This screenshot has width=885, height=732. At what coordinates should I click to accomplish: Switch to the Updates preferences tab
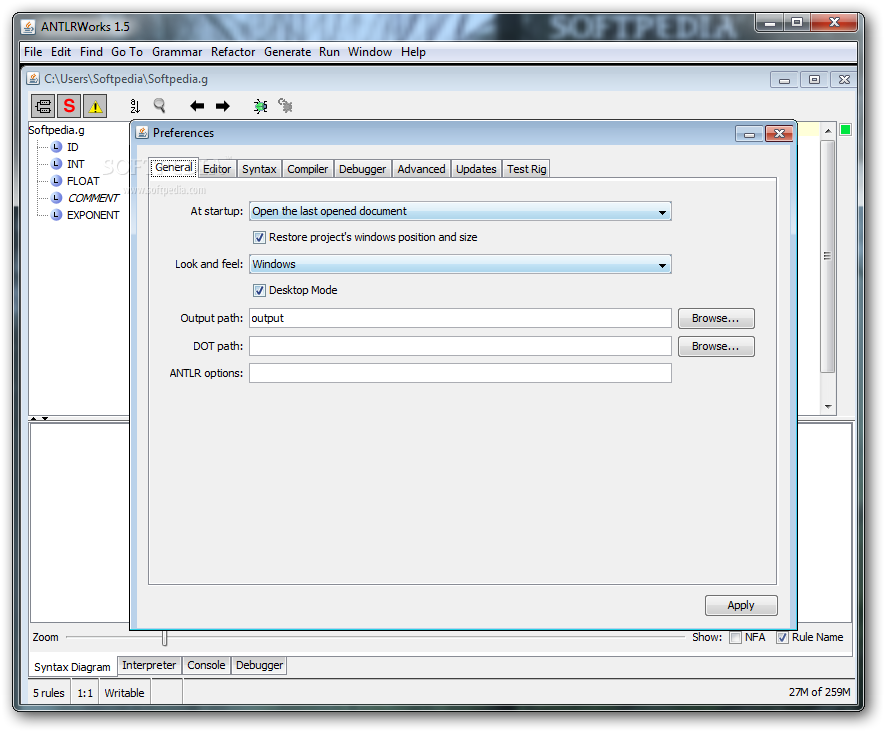coord(476,169)
